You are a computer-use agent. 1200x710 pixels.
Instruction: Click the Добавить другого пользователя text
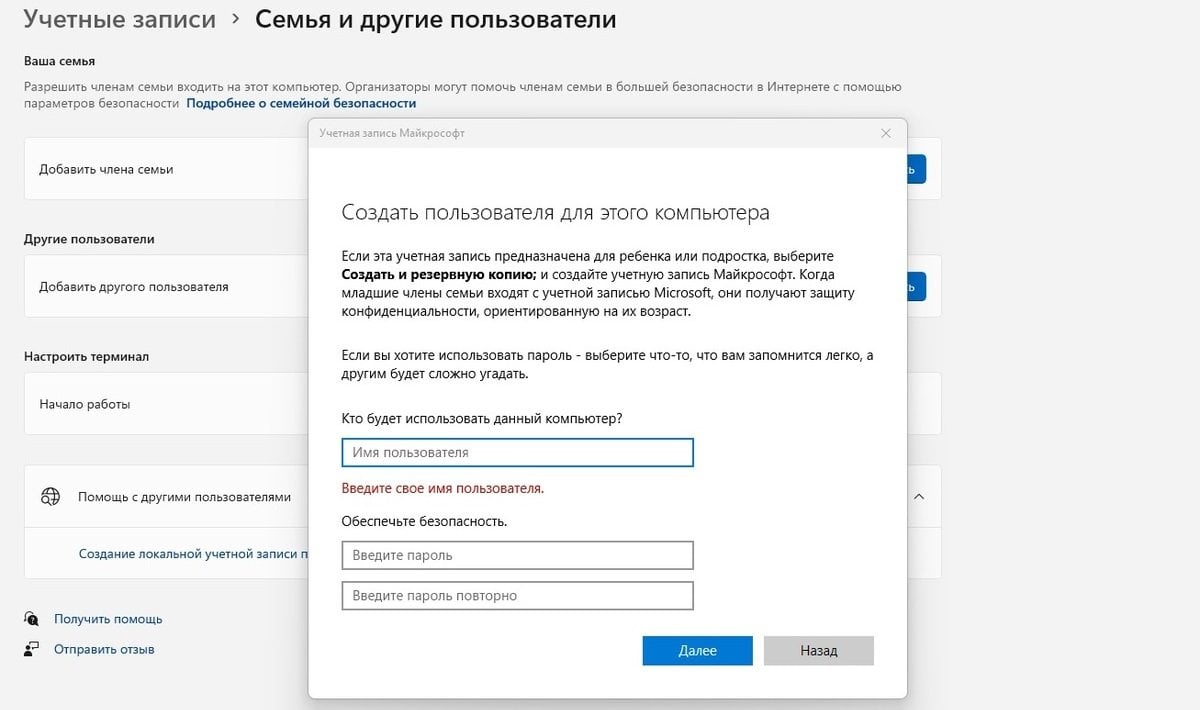134,286
